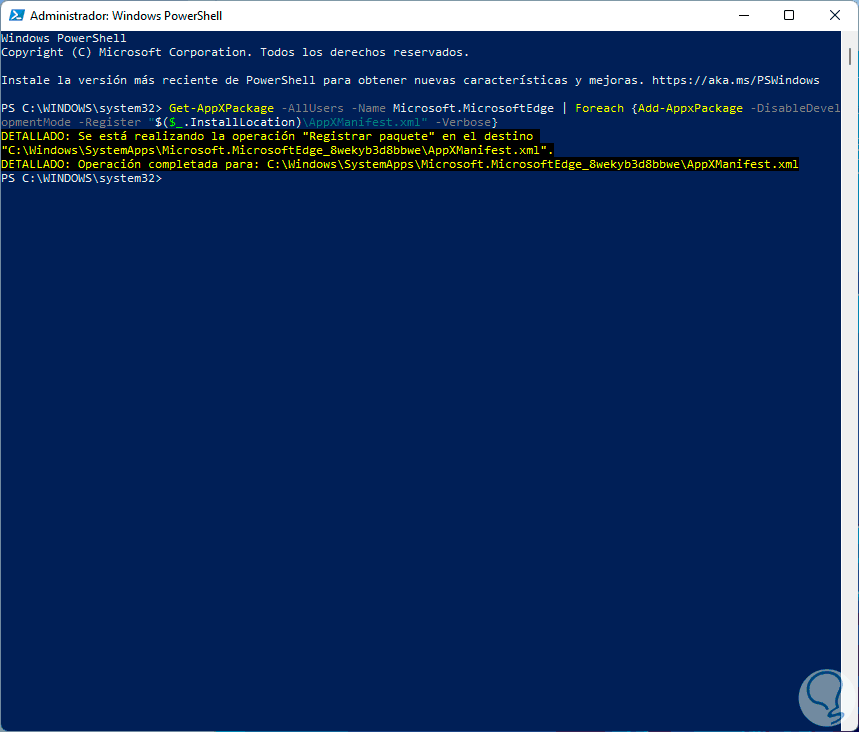
Task: Click the Foreach keyword in the command
Action: coord(599,108)
